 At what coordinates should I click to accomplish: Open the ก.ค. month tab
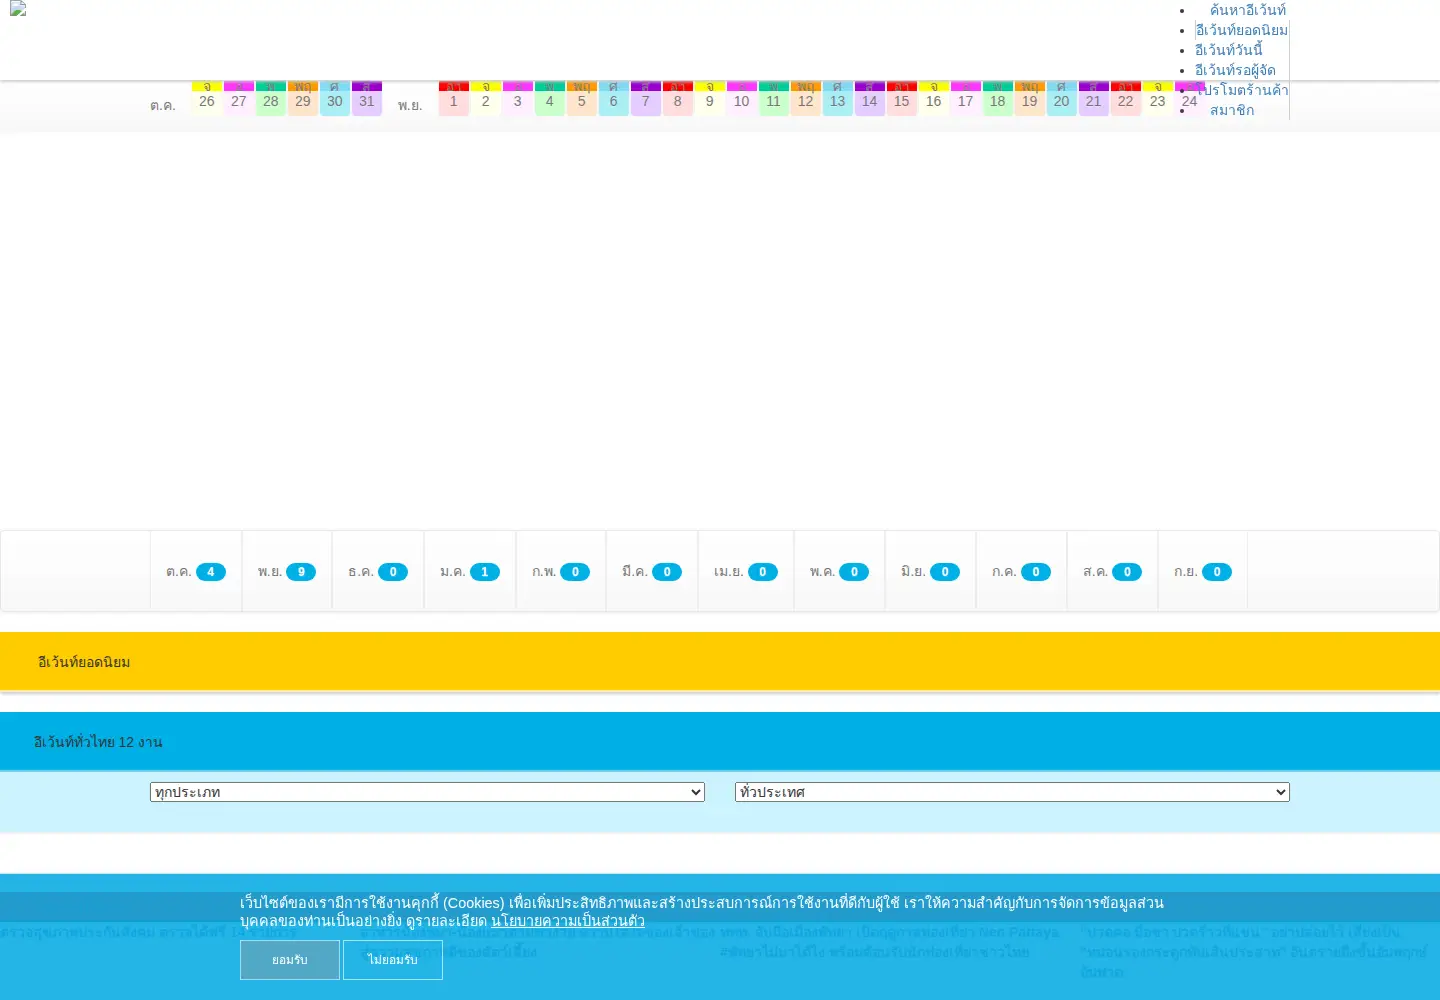coord(1022,571)
